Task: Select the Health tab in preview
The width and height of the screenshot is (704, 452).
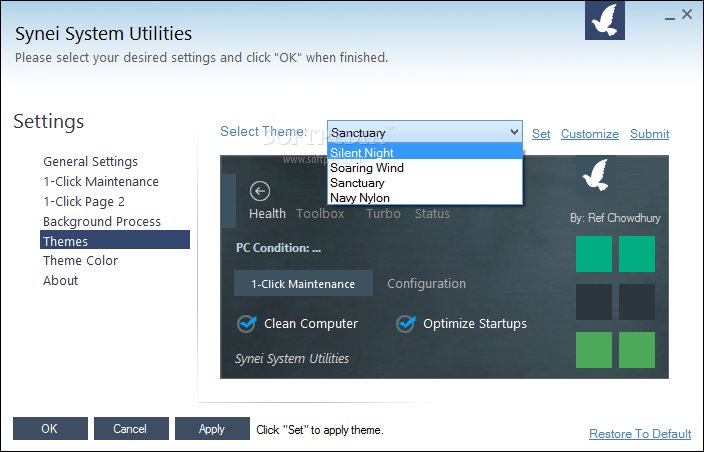Action: (267, 214)
